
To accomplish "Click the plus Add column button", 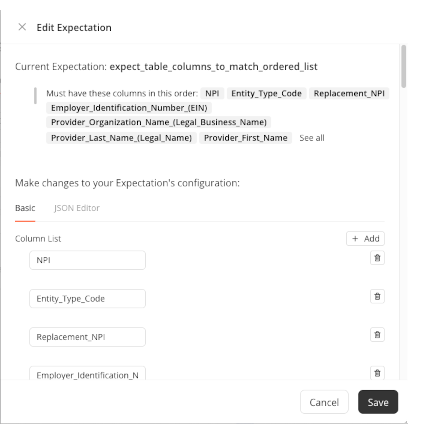I will point(365,239).
